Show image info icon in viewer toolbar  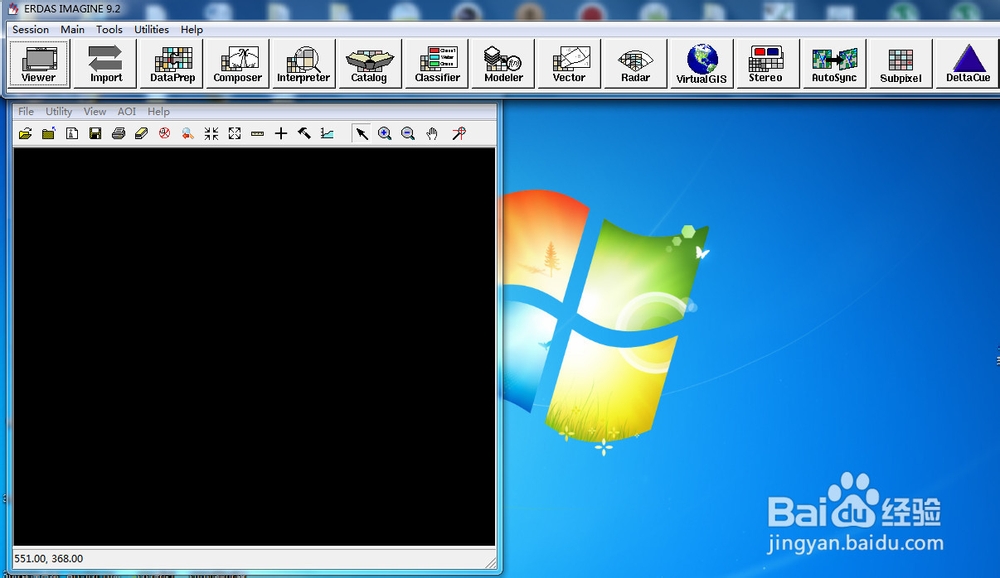pos(72,133)
